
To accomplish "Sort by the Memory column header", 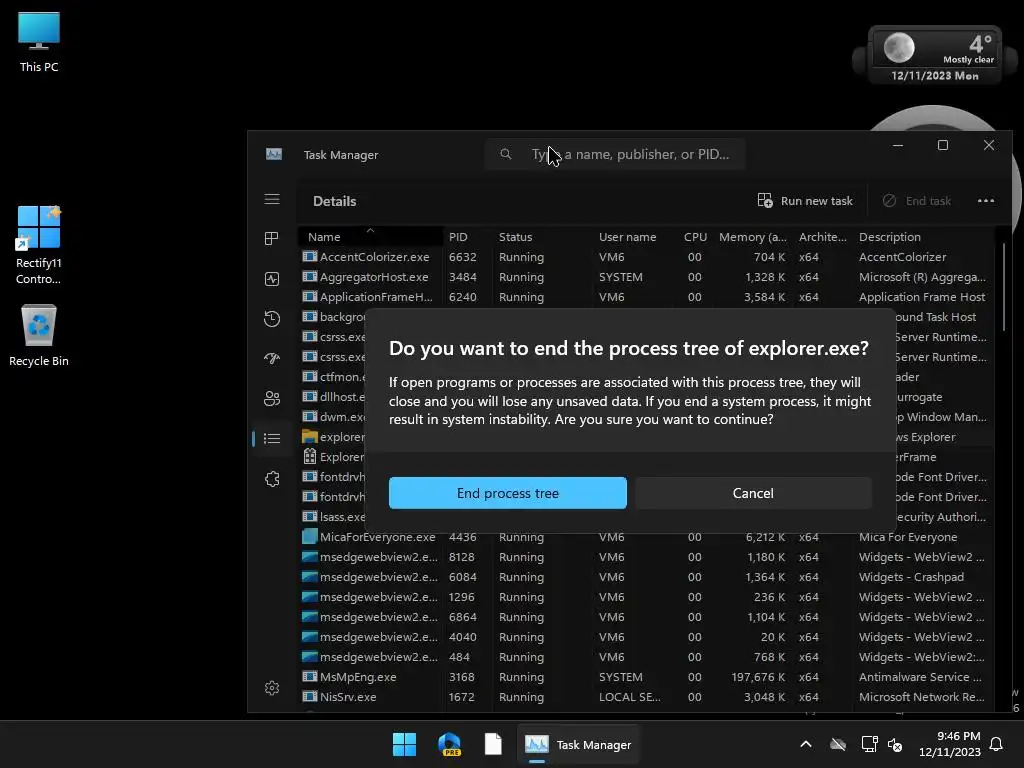I will [752, 236].
